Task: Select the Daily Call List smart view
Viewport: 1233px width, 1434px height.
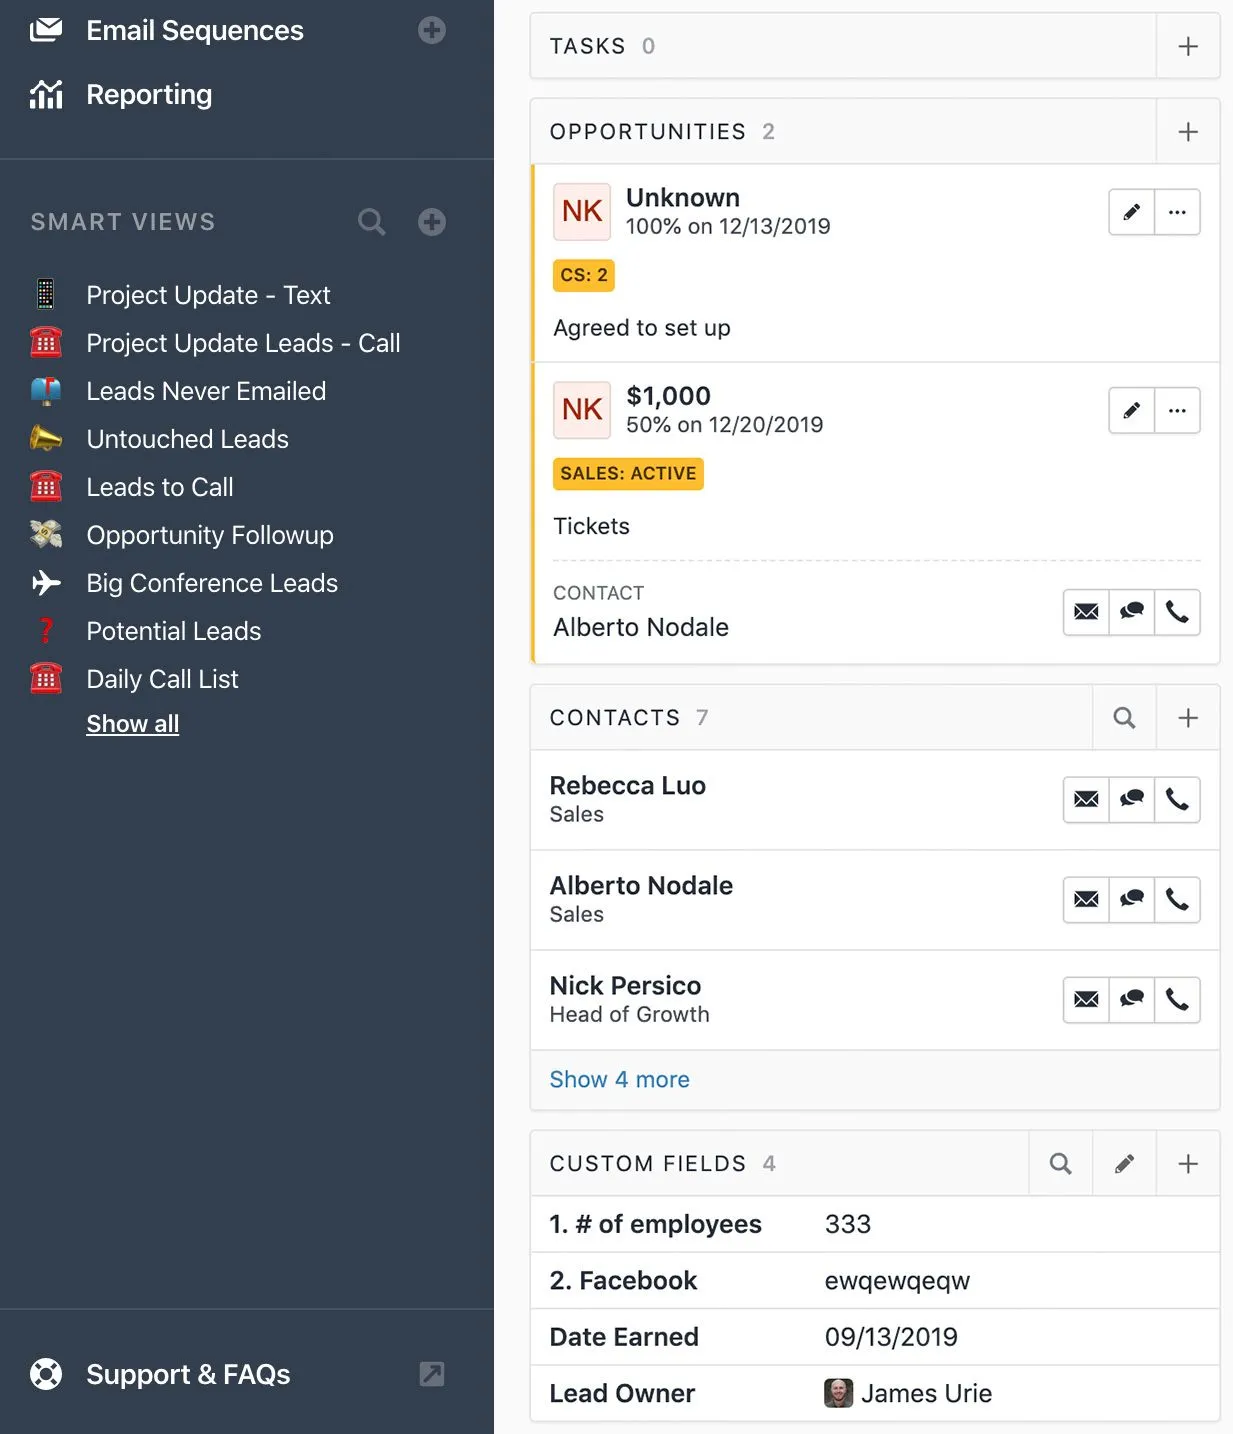Action: pos(162,679)
